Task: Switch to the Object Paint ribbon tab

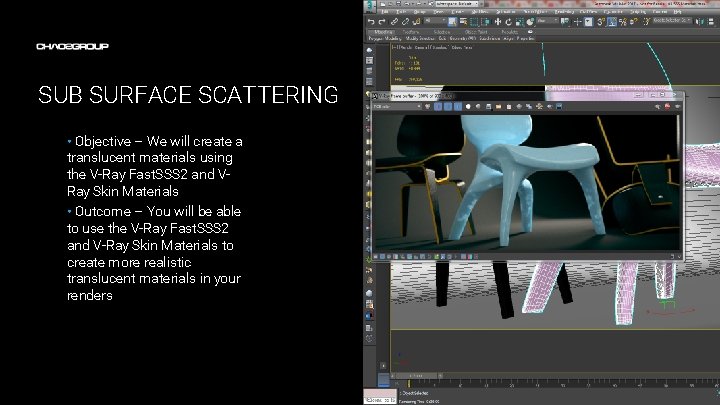Action: 476,32
